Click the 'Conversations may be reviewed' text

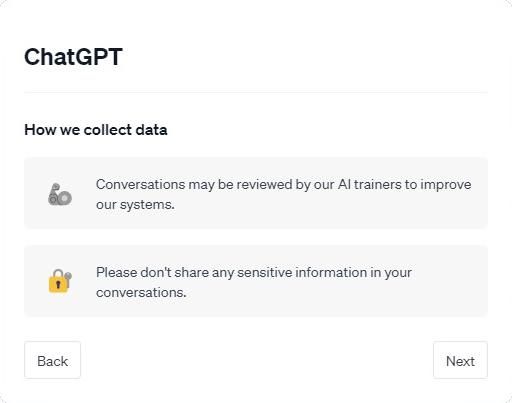pos(284,194)
